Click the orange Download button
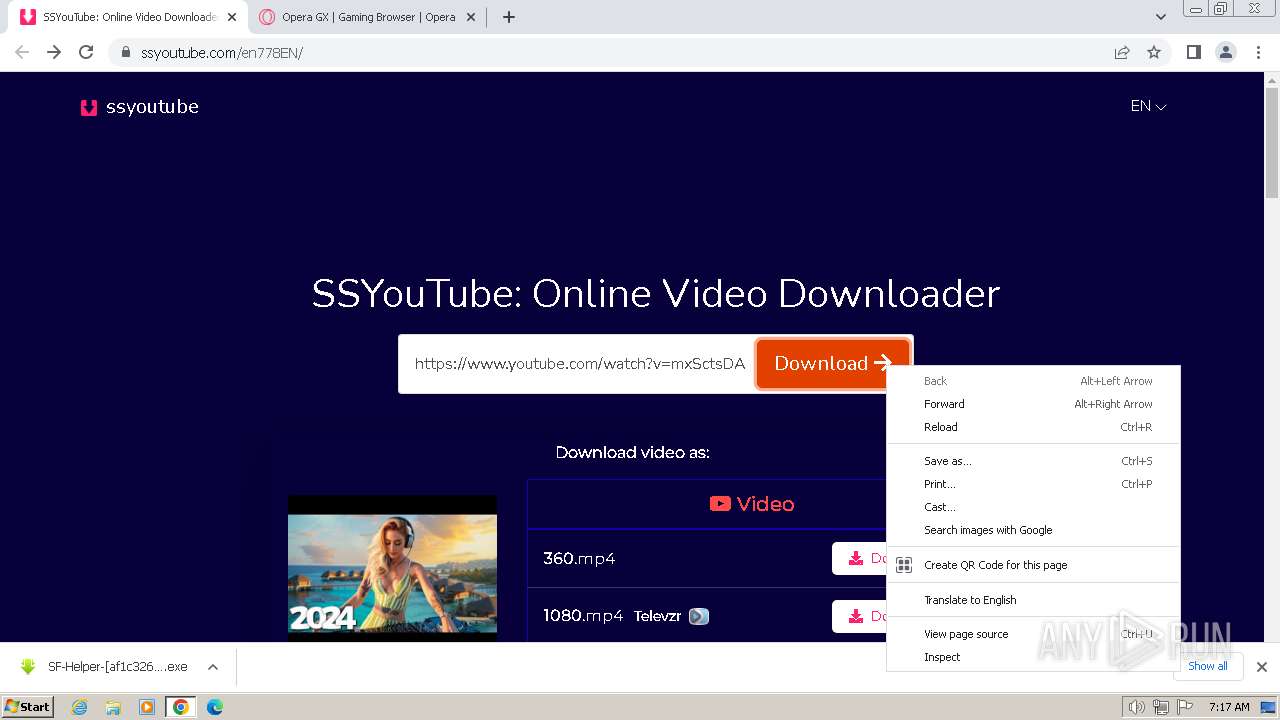 832,363
